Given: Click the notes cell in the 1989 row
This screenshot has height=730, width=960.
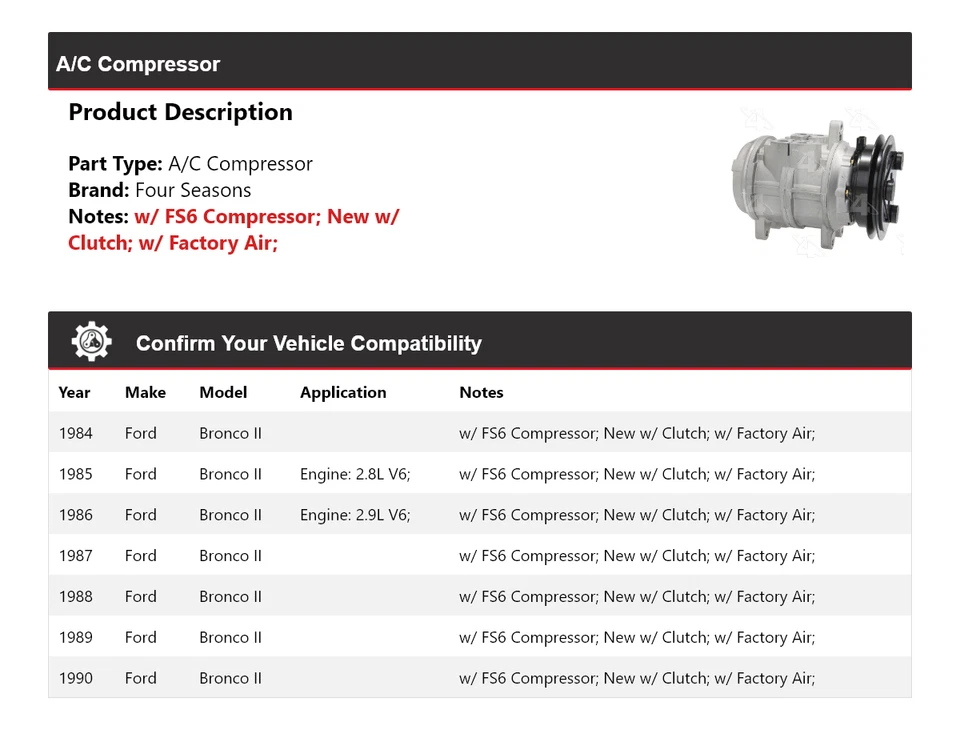Looking at the screenshot, I should (x=637, y=637).
